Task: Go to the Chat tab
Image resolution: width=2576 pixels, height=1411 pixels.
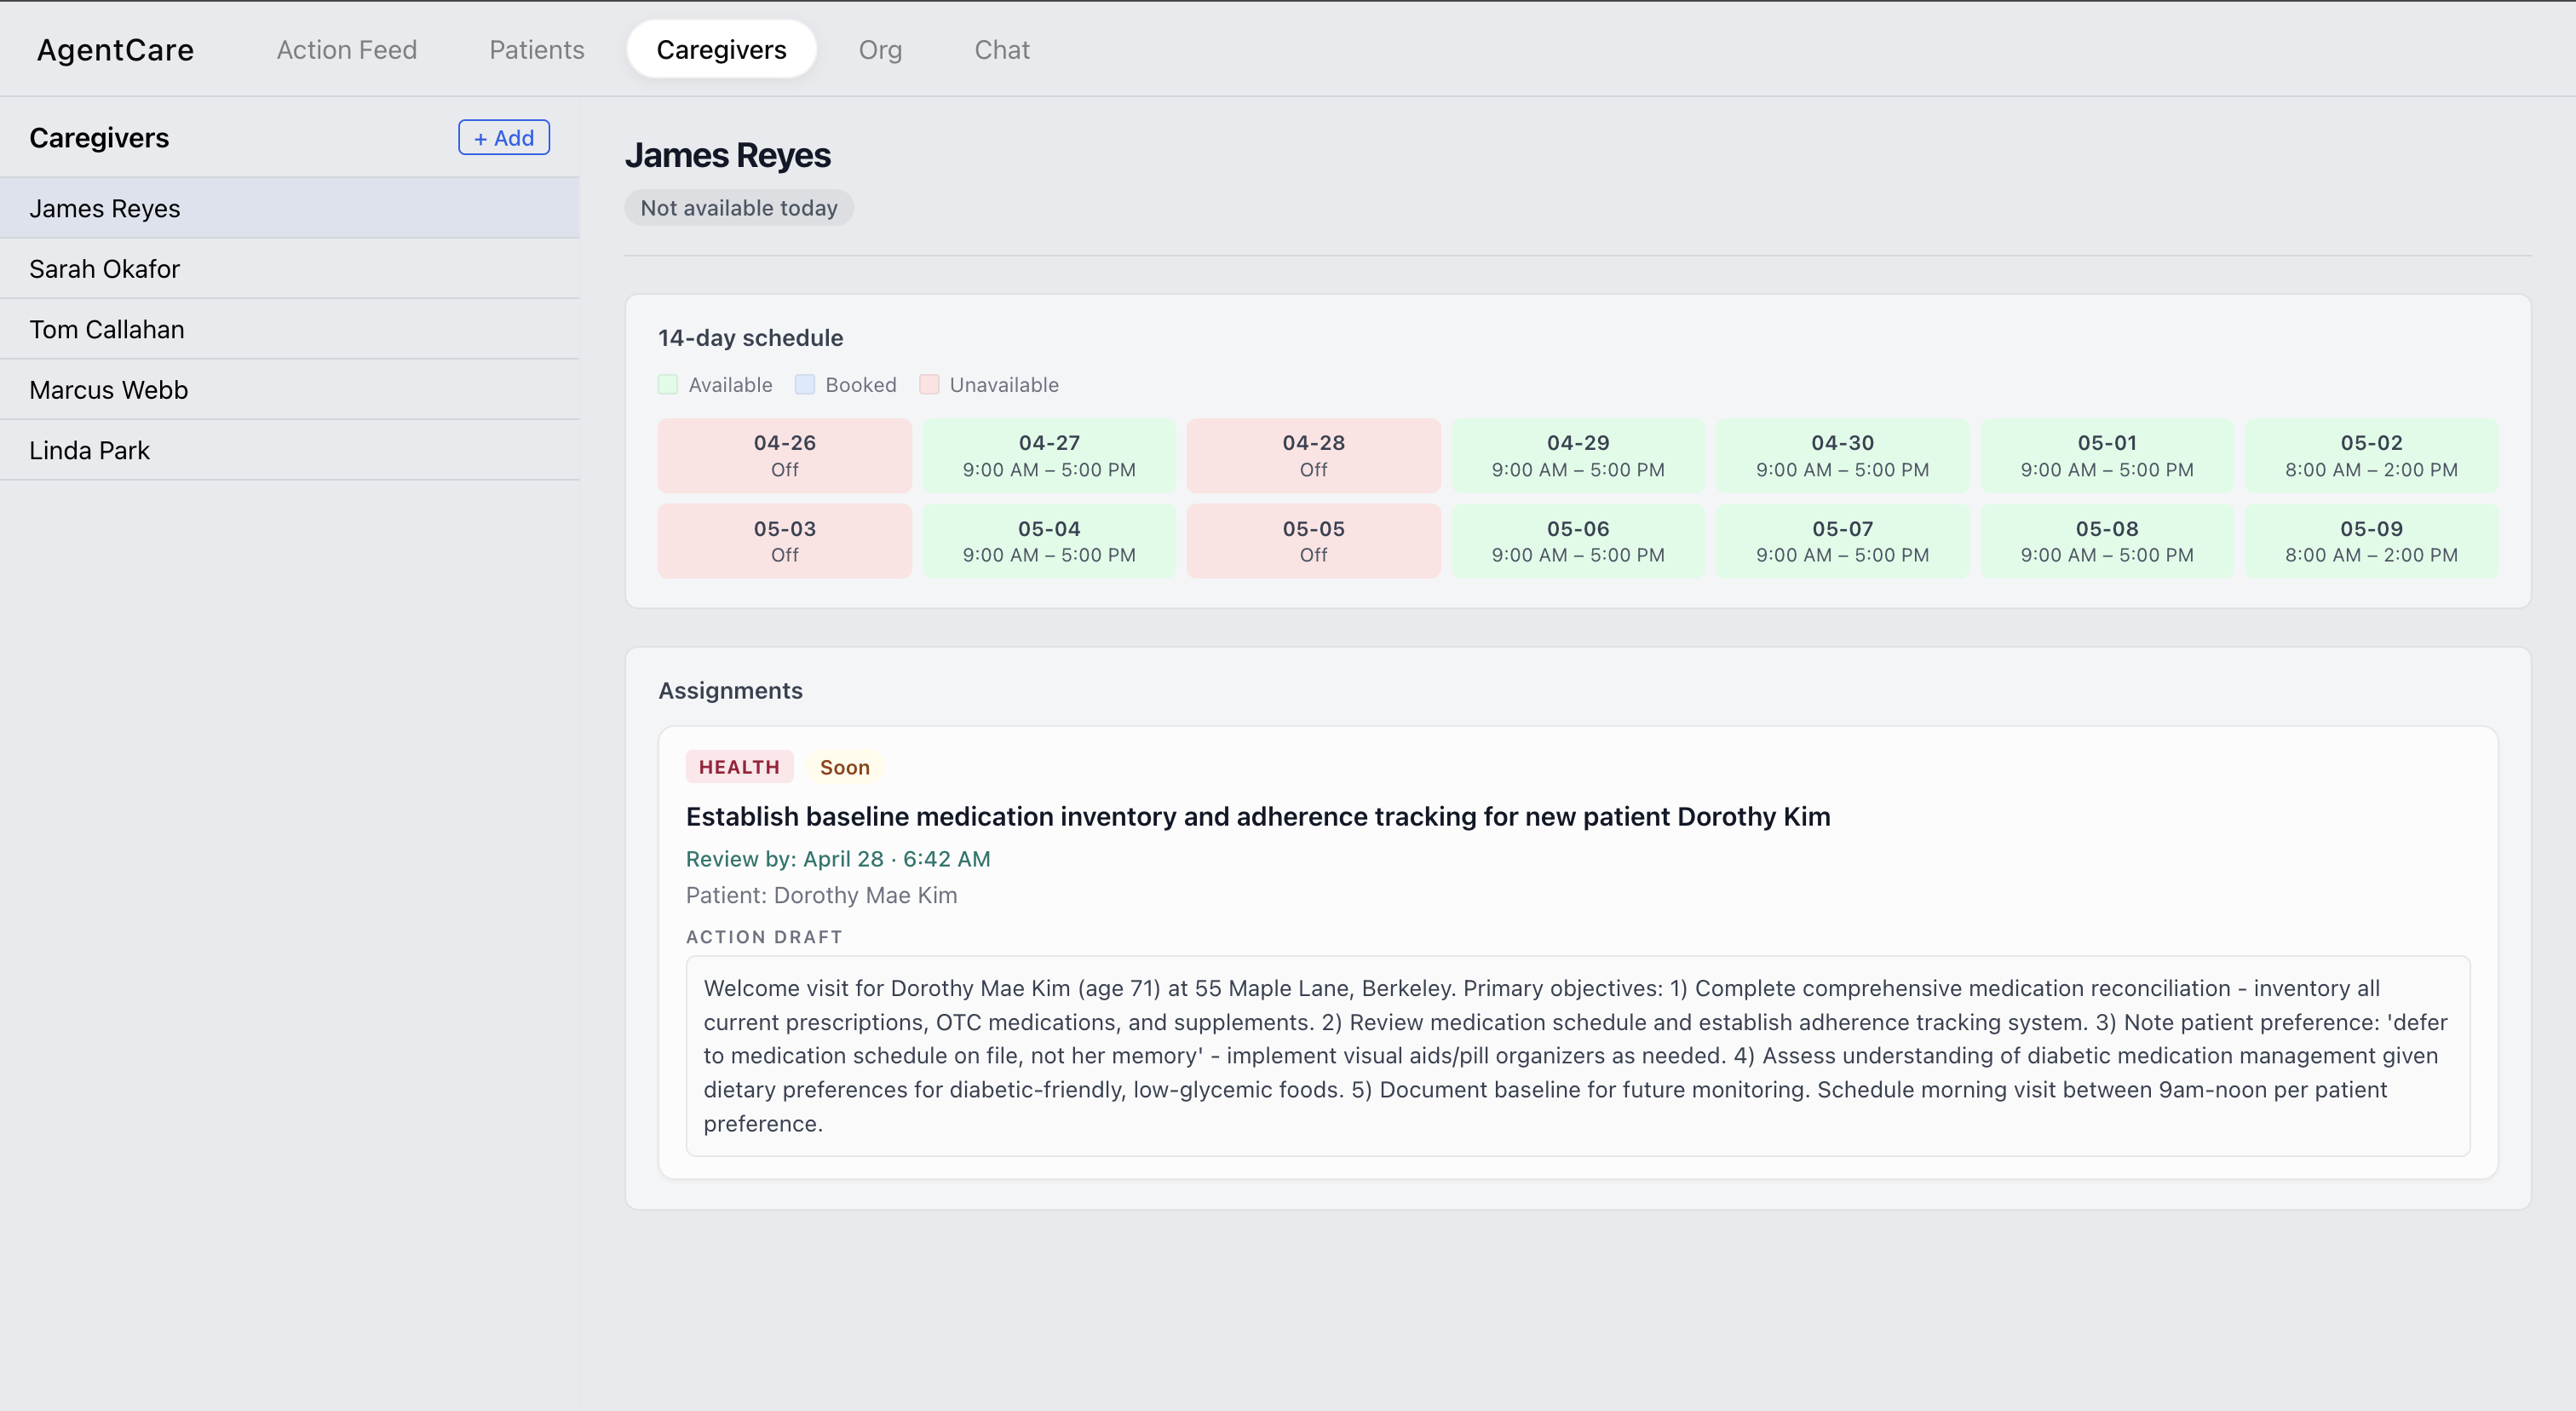Action: [x=1001, y=50]
